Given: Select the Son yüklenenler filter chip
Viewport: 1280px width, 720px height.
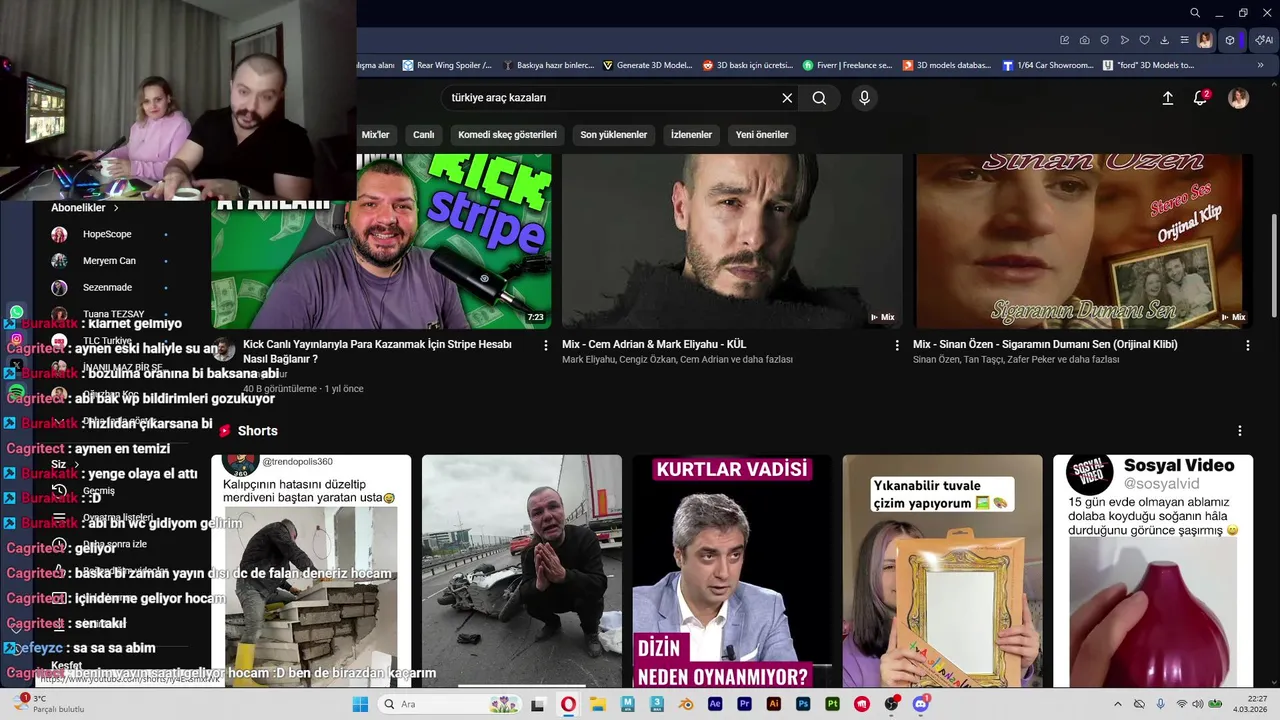Looking at the screenshot, I should tap(614, 135).
